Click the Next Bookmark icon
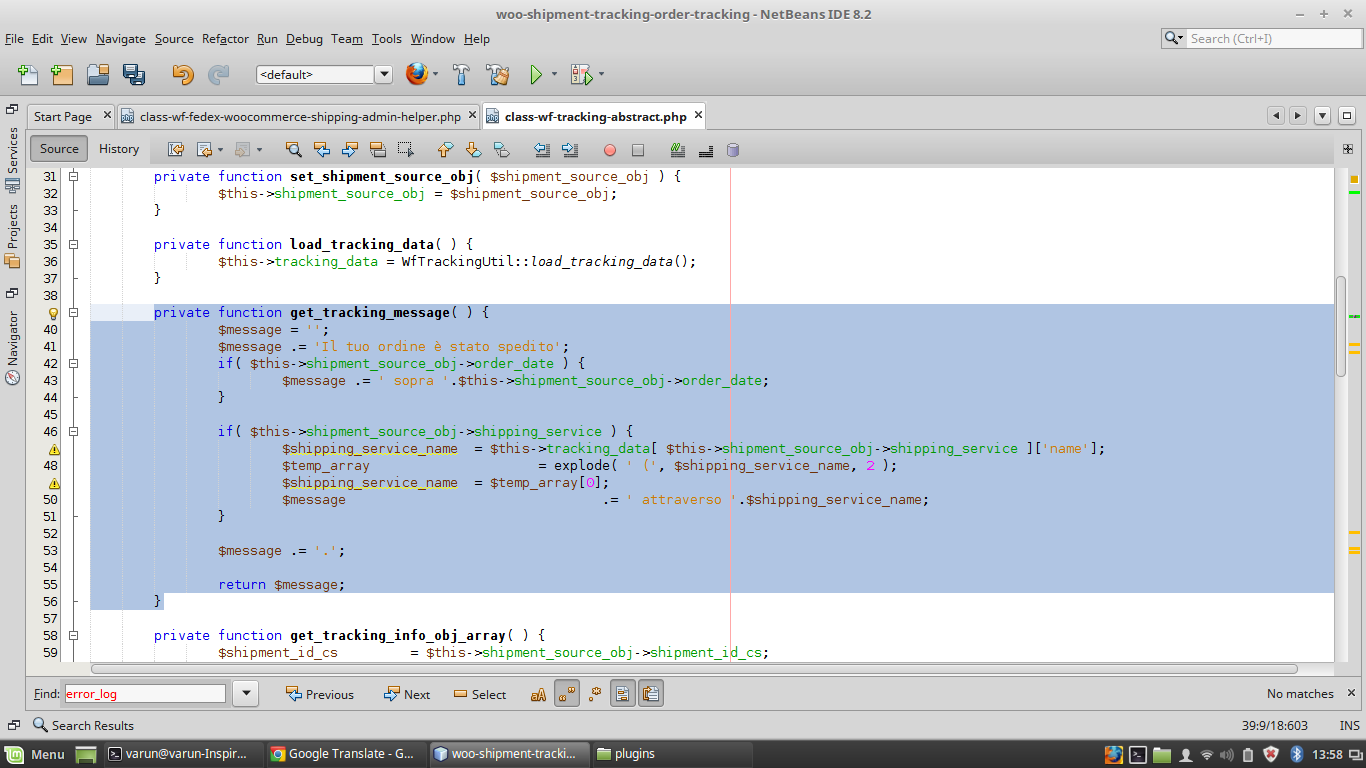1366x768 pixels. click(x=474, y=150)
